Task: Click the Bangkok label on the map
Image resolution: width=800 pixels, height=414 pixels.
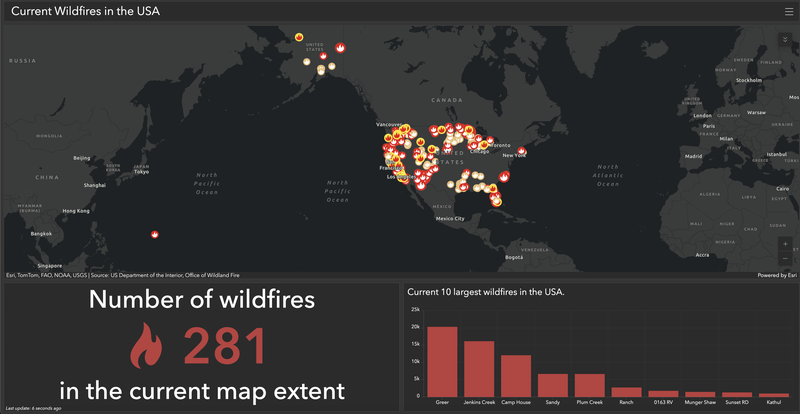Action: tap(41, 234)
